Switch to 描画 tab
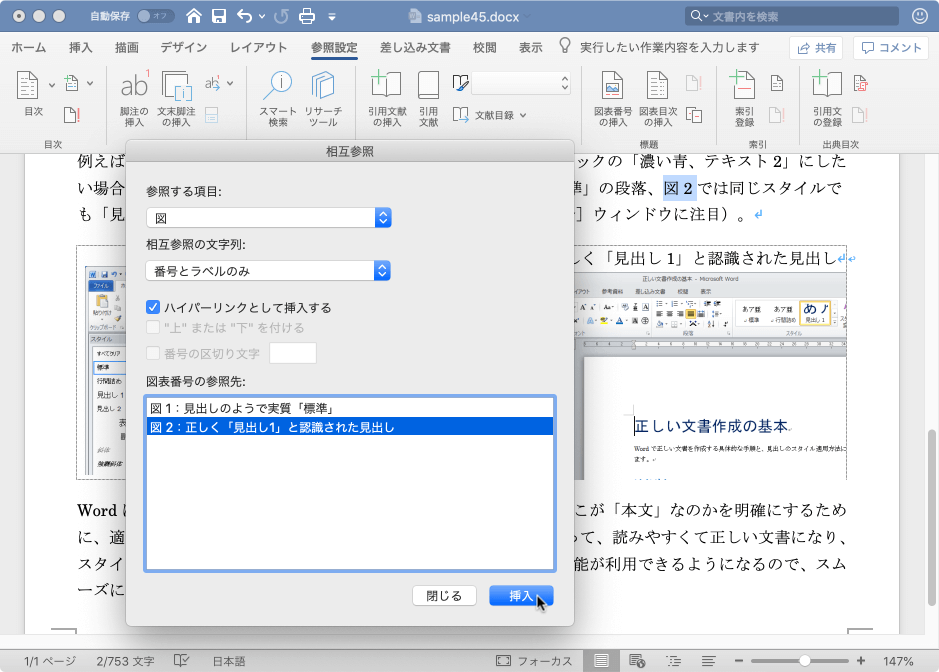Image resolution: width=939 pixels, height=672 pixels. (126, 47)
